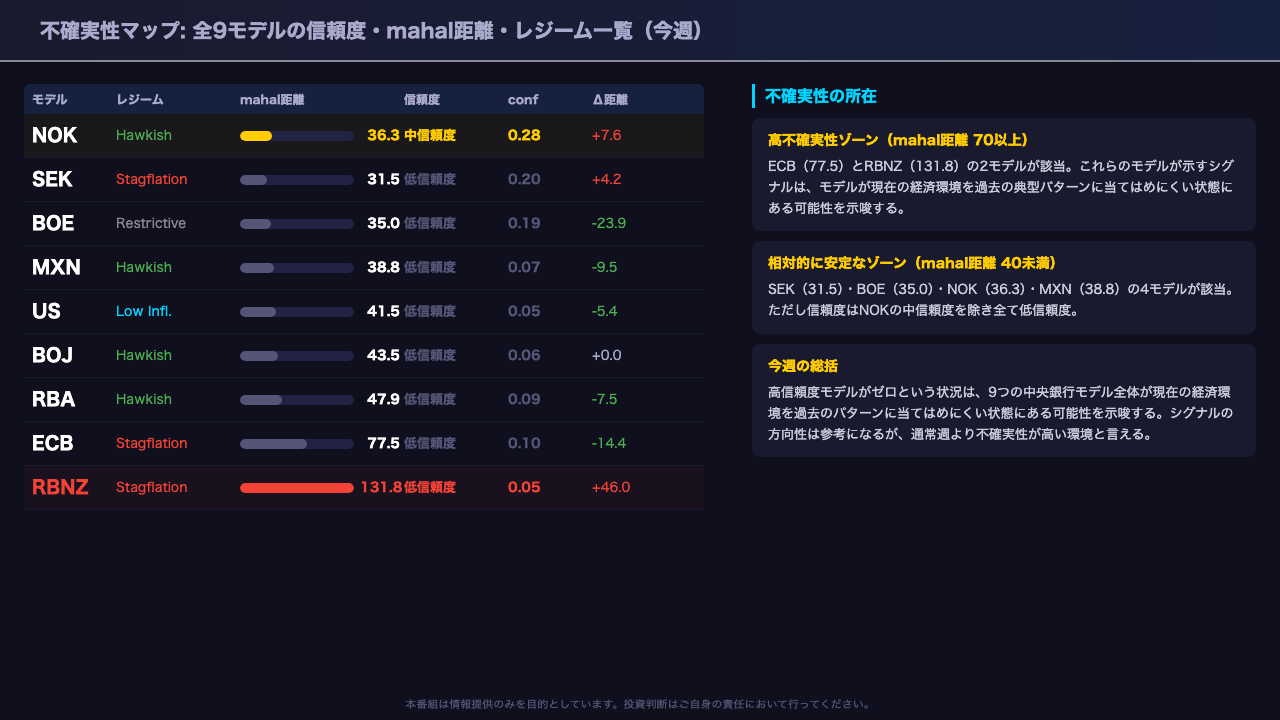This screenshot has width=1280, height=720.
Task: Click the Low Infl. regime label
Action: point(144,311)
